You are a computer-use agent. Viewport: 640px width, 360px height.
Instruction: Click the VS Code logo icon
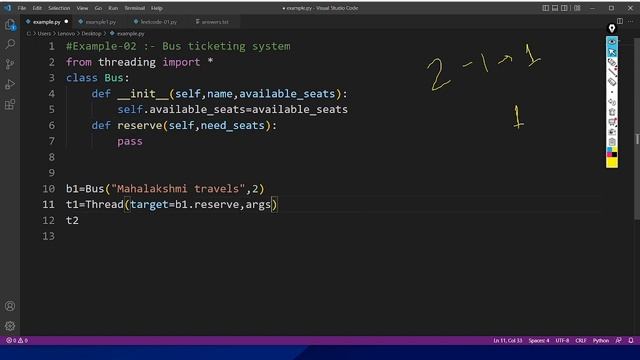7,8
